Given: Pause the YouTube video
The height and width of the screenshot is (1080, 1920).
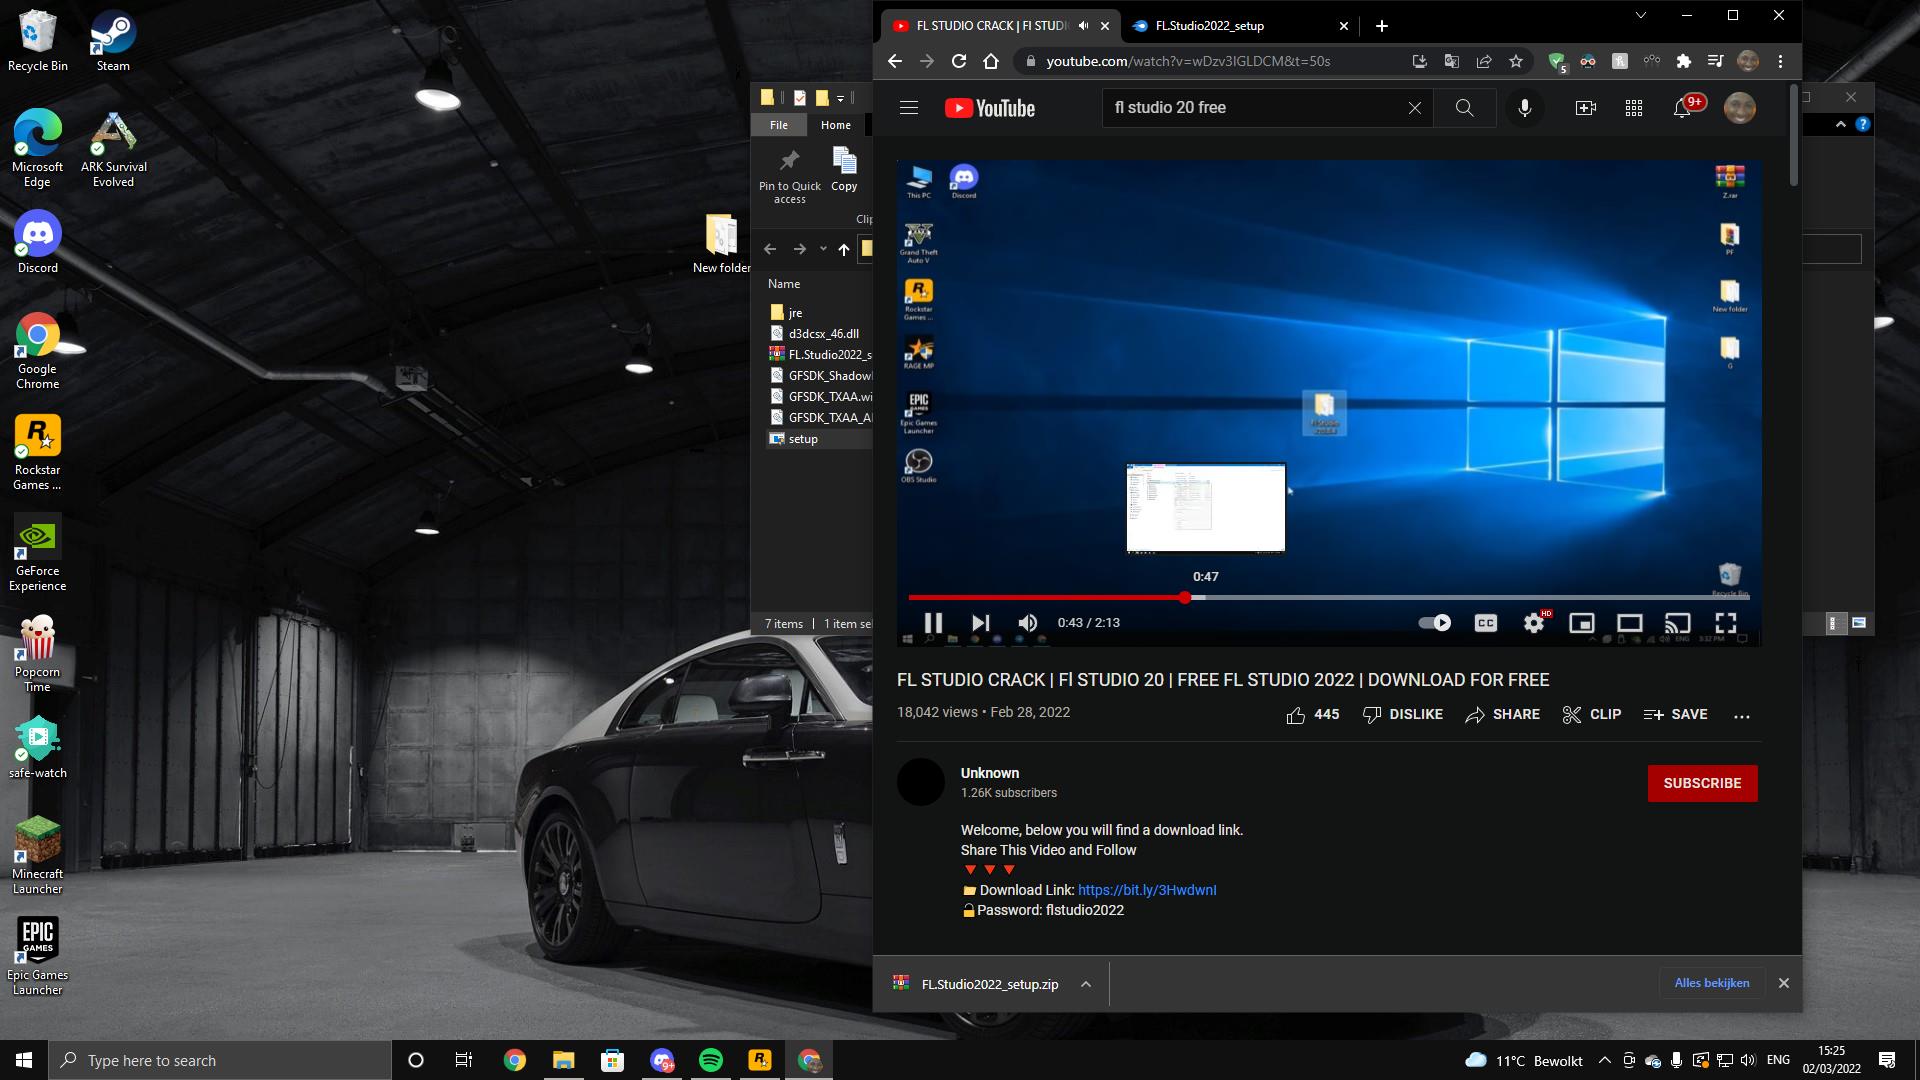Looking at the screenshot, I should click(x=932, y=623).
